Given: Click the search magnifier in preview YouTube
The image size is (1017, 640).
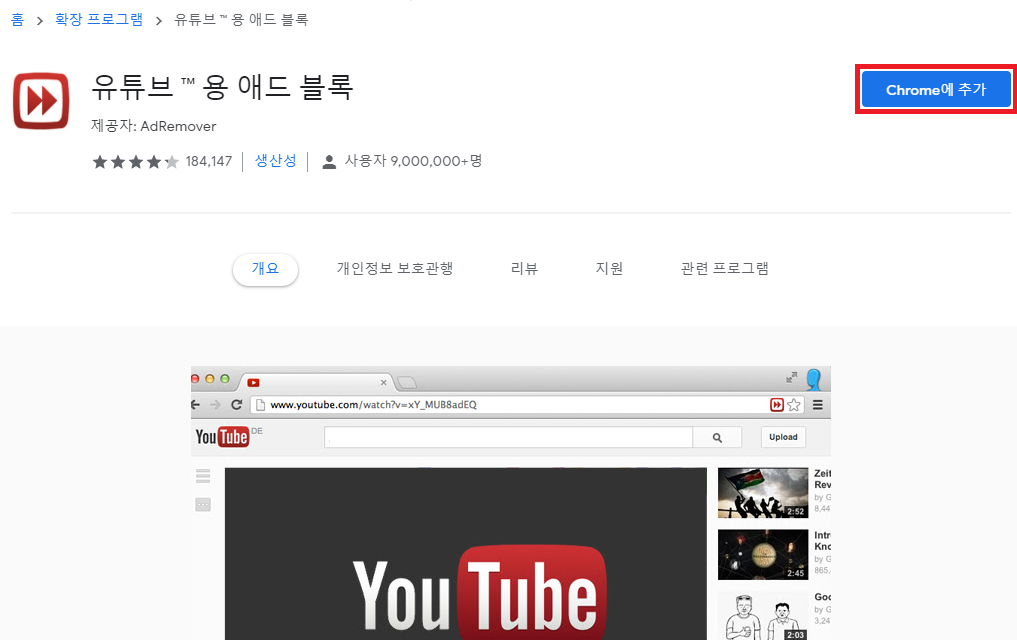Looking at the screenshot, I should [x=717, y=438].
